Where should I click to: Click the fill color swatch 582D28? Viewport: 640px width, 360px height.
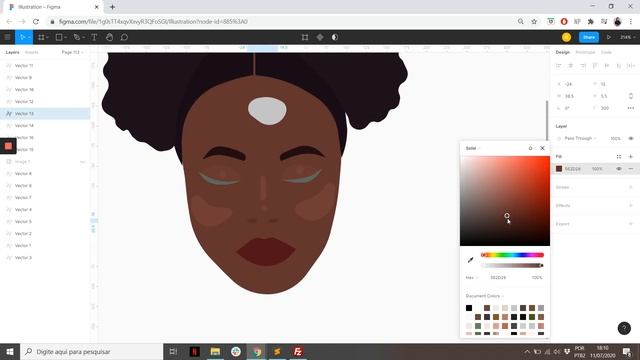[559, 169]
